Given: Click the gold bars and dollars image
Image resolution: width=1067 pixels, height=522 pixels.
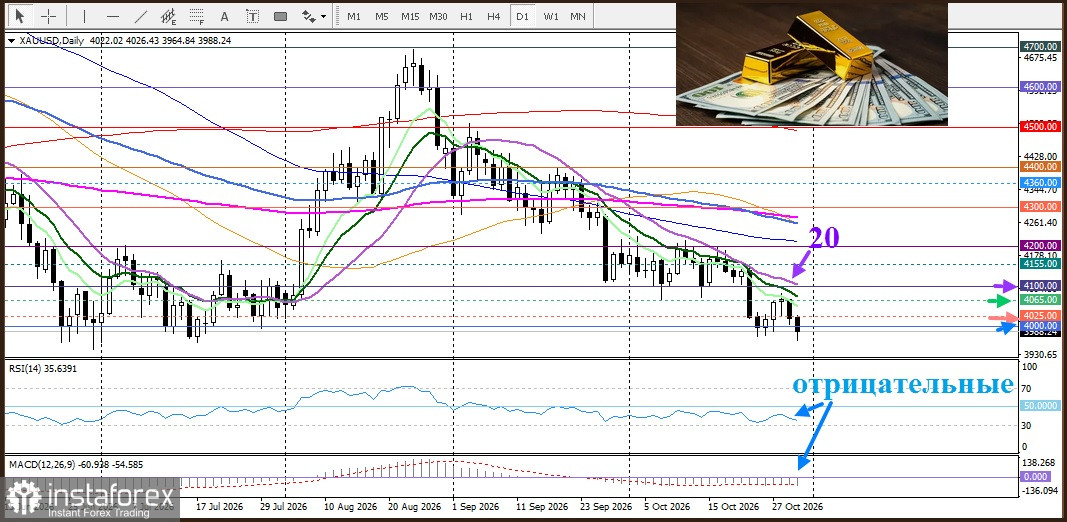Looking at the screenshot, I should [x=811, y=64].
